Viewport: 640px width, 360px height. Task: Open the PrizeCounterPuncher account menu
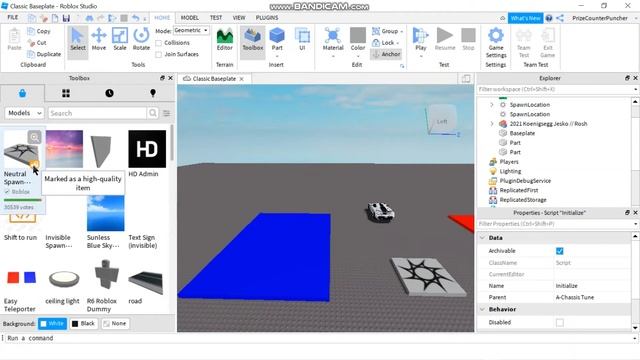600,18
